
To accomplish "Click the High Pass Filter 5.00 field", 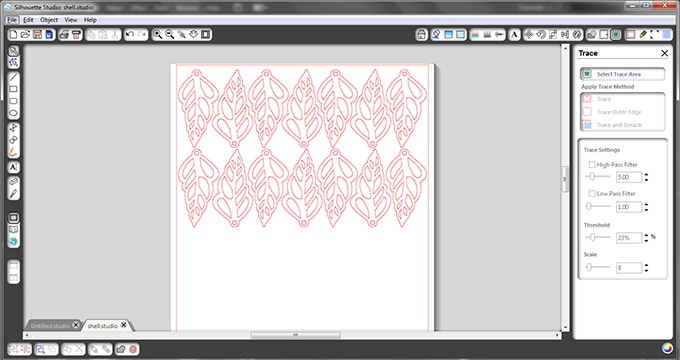I will (629, 177).
